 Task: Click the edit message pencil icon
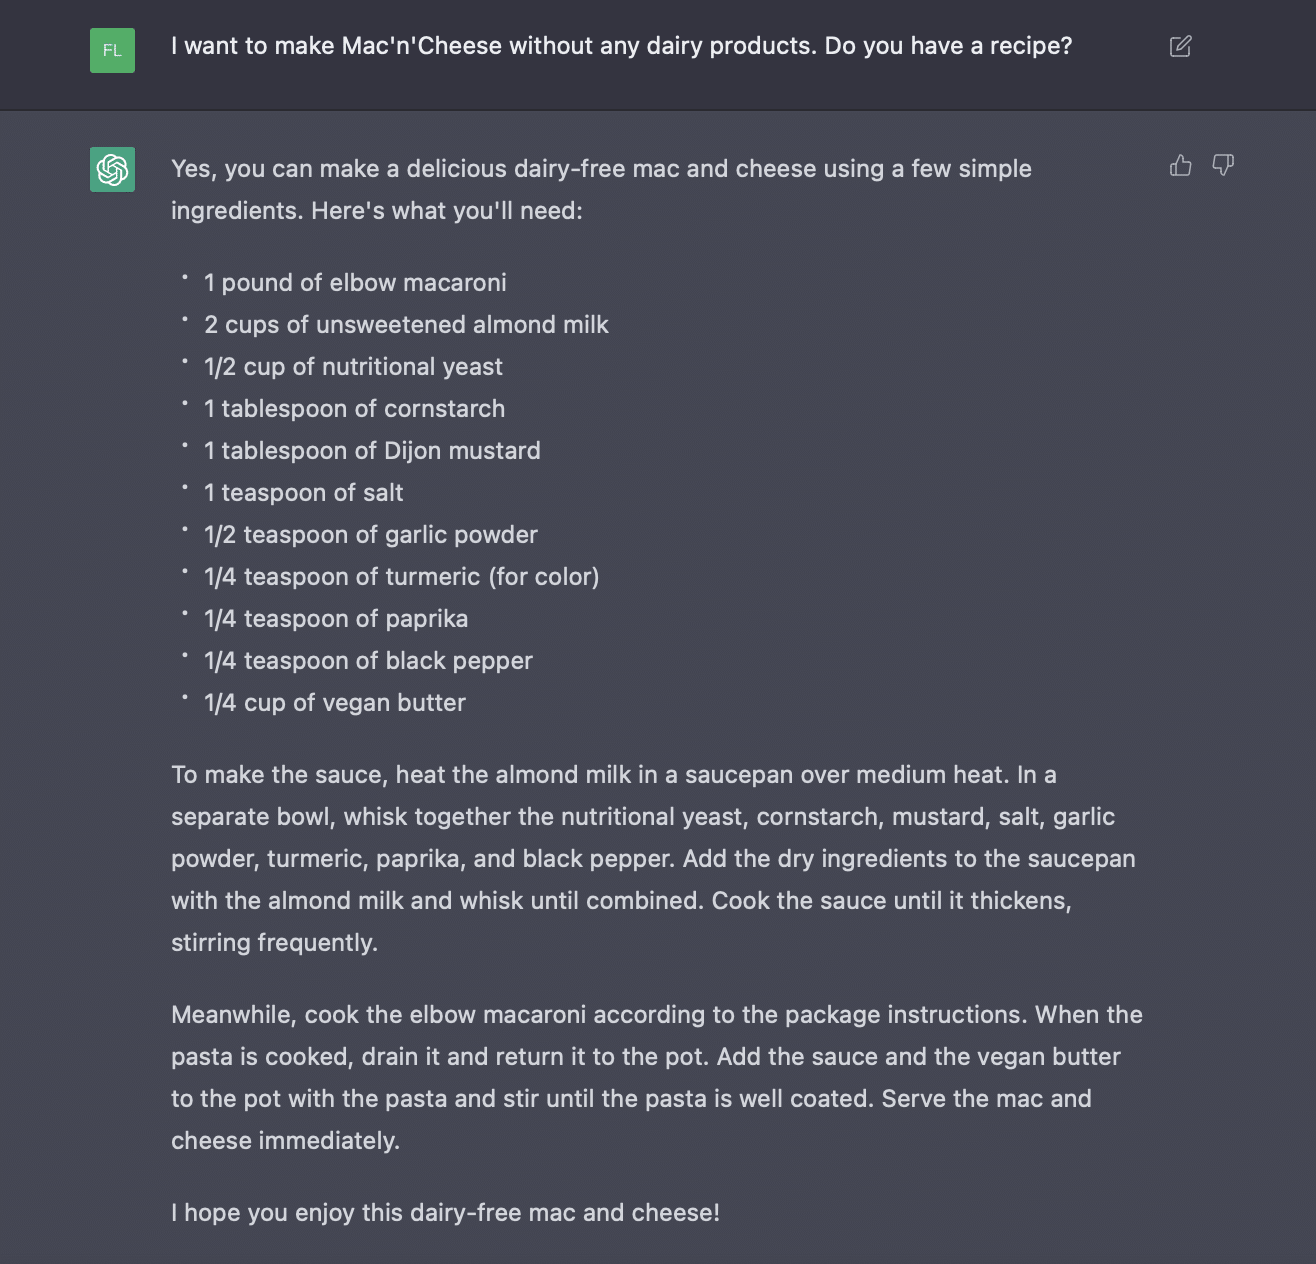click(x=1180, y=46)
